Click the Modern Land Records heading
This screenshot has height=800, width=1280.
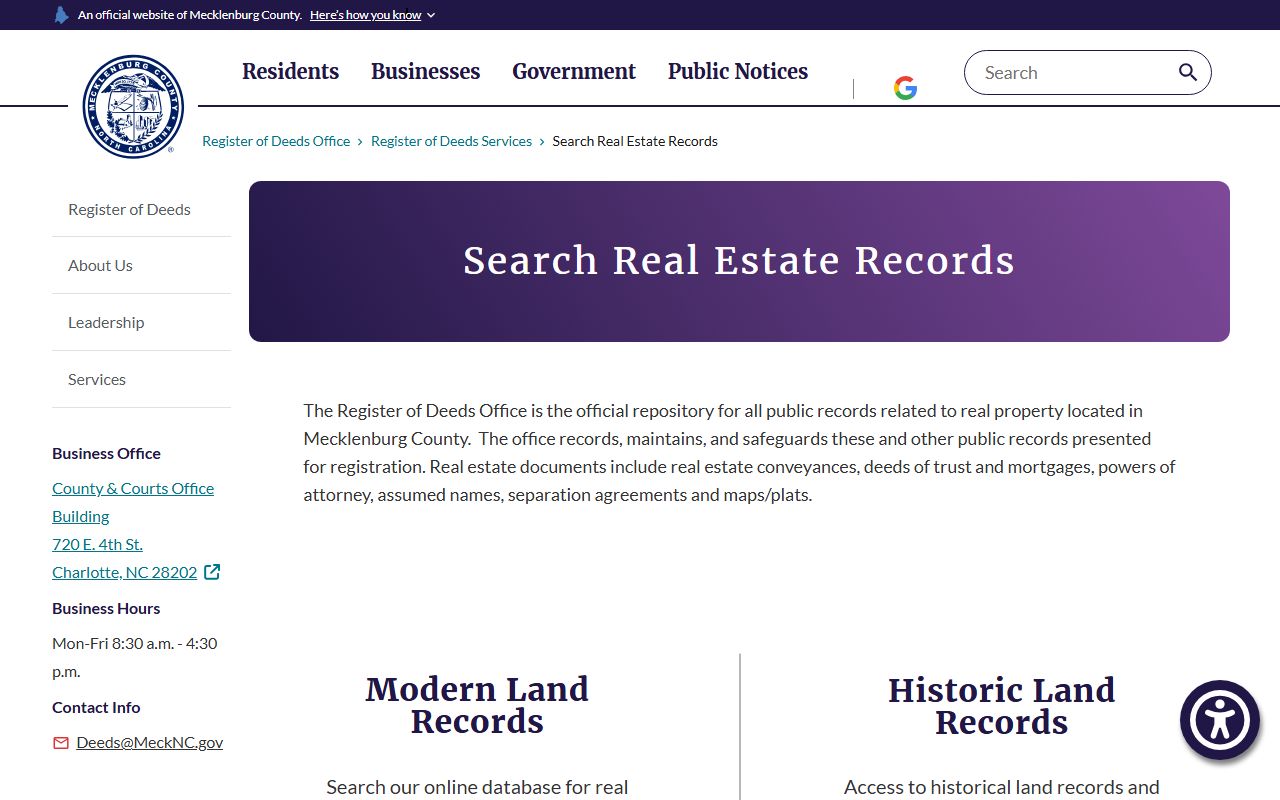click(x=477, y=705)
